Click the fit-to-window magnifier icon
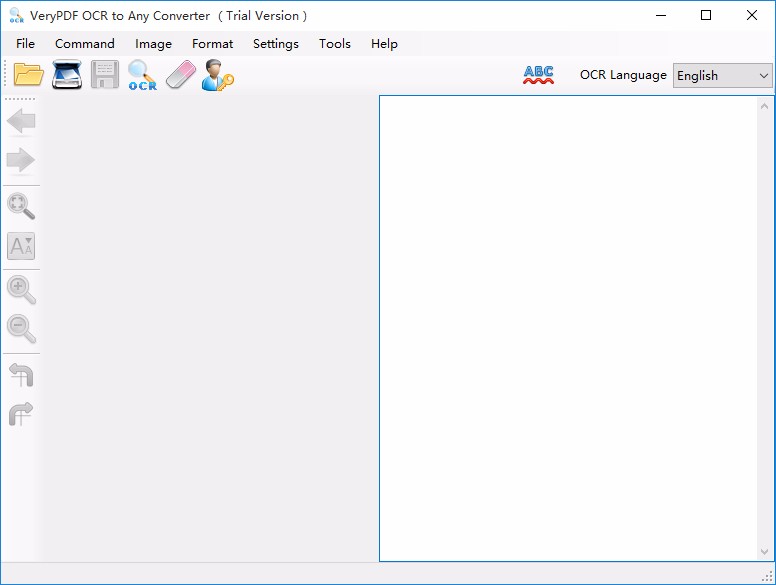This screenshot has height=585, width=776. click(21, 206)
